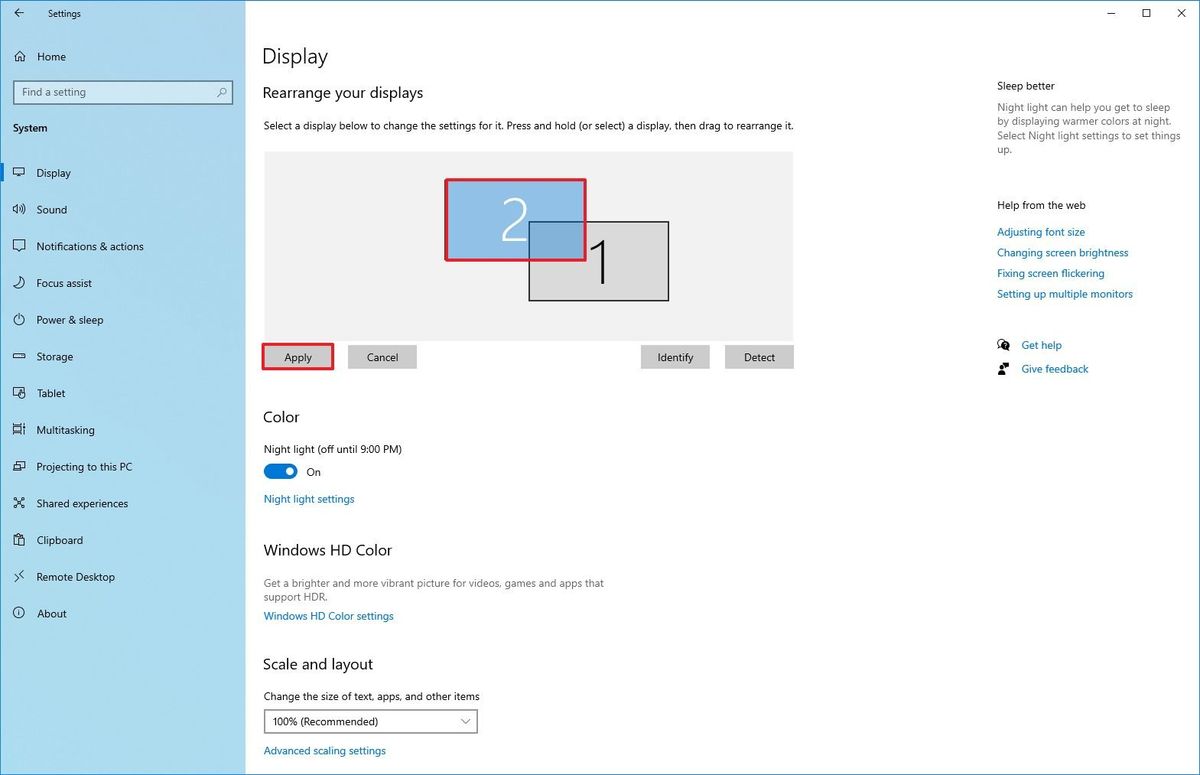Open the Setting up multiple monitors link
The image size is (1200, 775).
click(1064, 293)
